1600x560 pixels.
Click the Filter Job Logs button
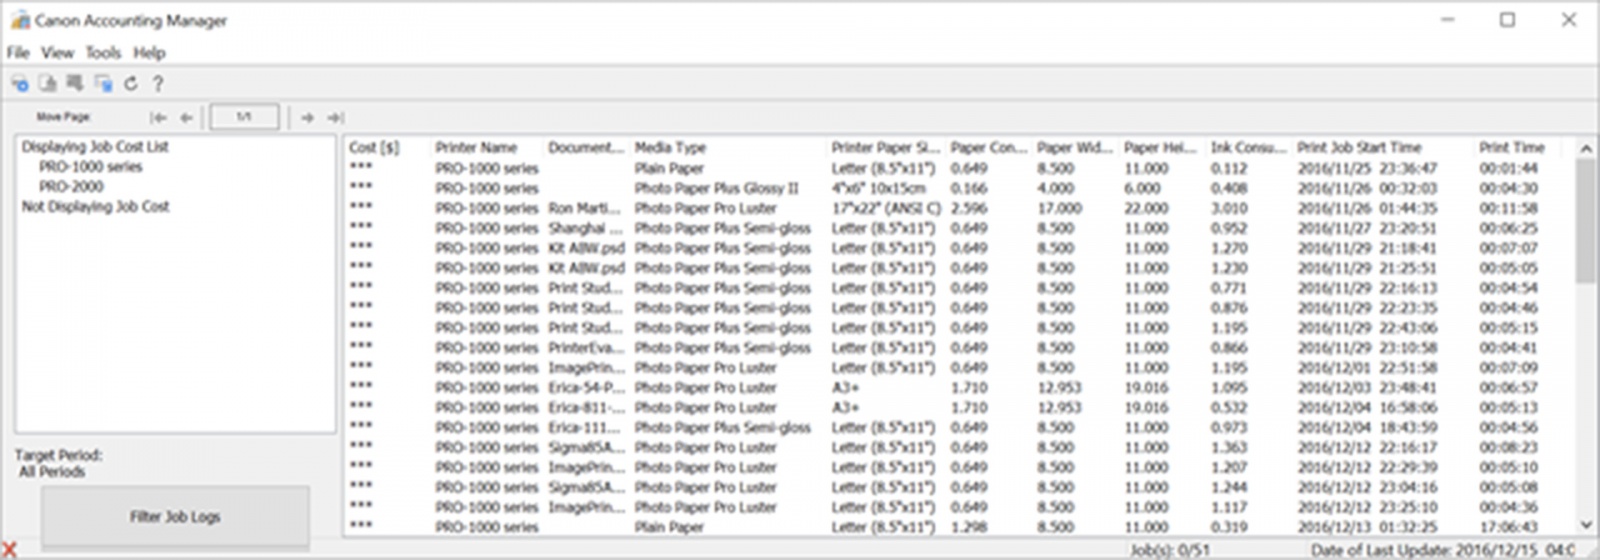175,516
